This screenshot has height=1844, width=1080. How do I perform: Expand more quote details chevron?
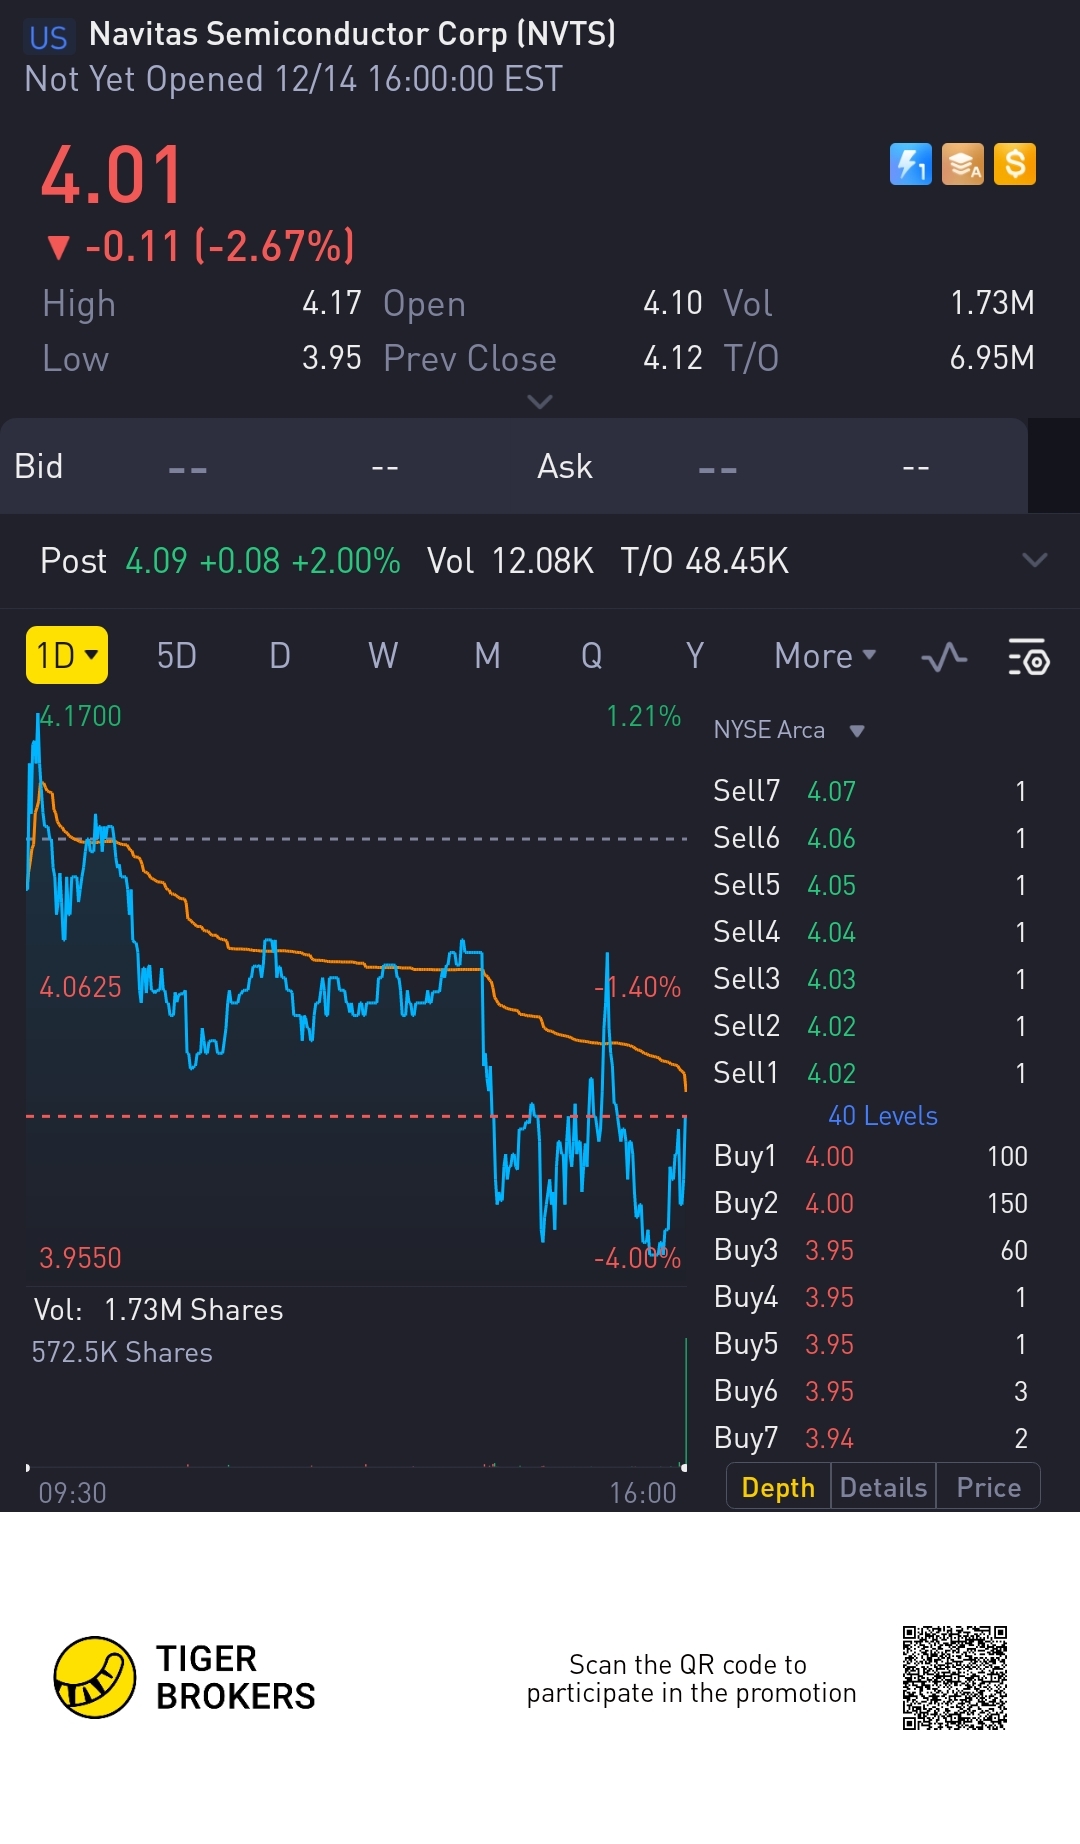pyautogui.click(x=539, y=402)
